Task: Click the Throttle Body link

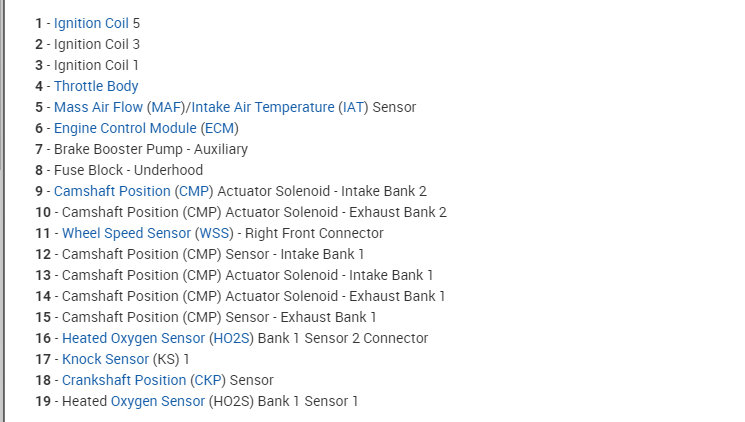Action: (96, 86)
